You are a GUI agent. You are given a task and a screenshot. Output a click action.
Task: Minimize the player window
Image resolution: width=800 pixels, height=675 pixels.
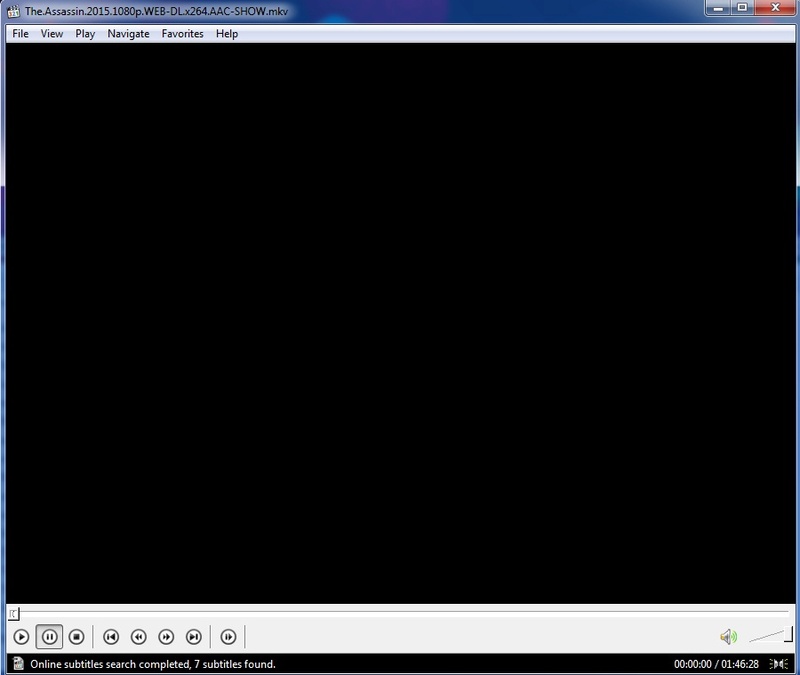coord(718,8)
